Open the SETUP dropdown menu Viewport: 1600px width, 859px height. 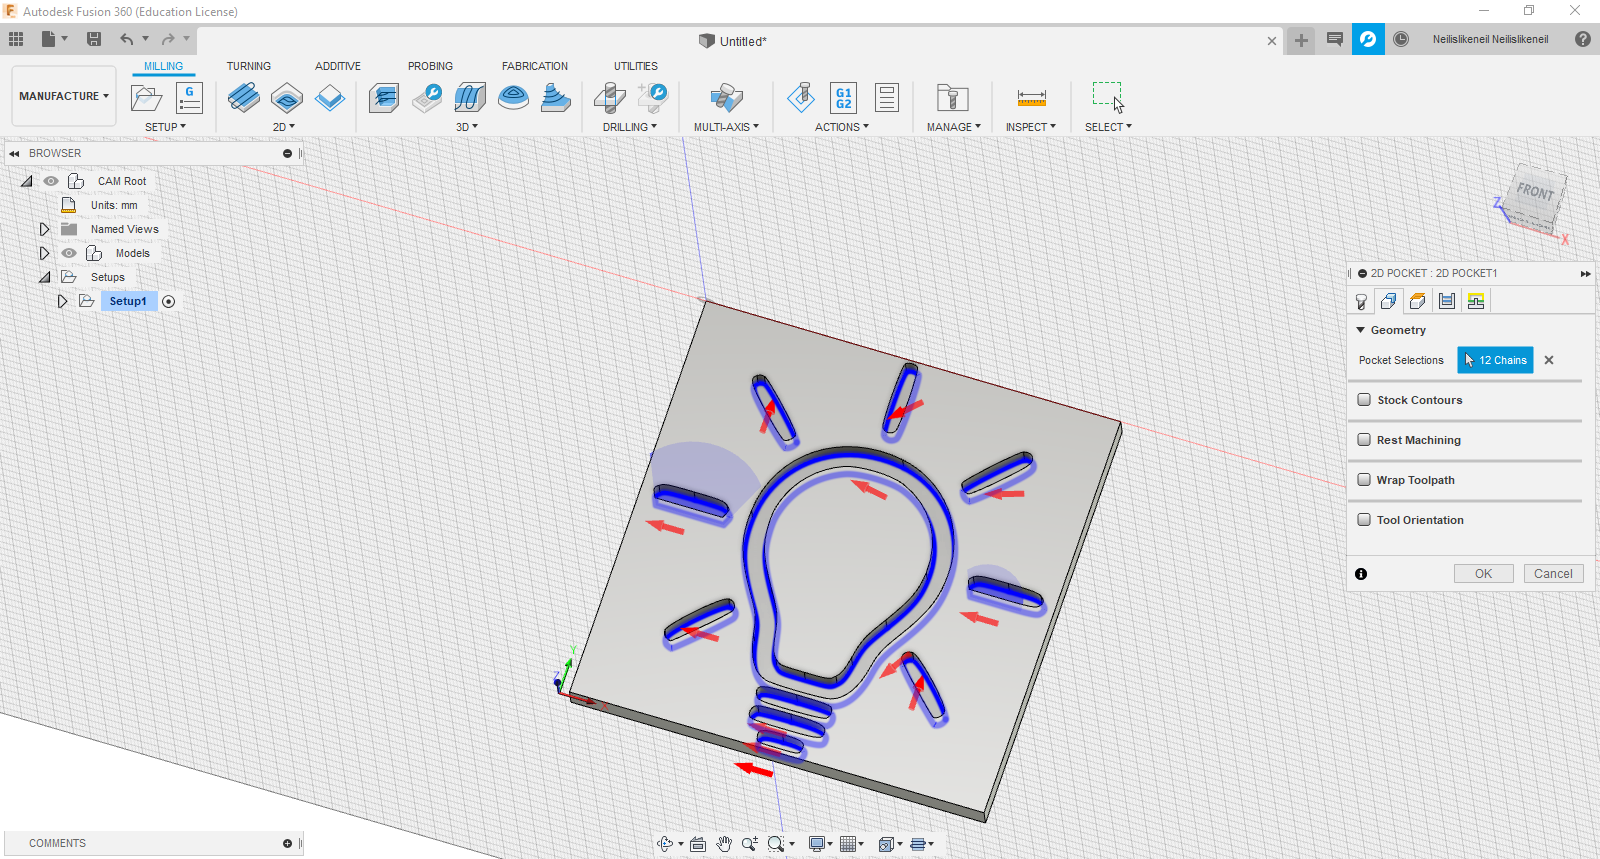(x=165, y=127)
